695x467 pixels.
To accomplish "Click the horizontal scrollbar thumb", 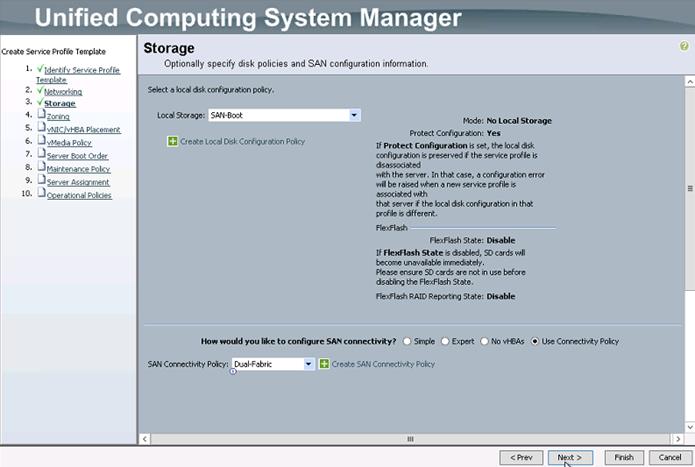I will [x=410, y=439].
